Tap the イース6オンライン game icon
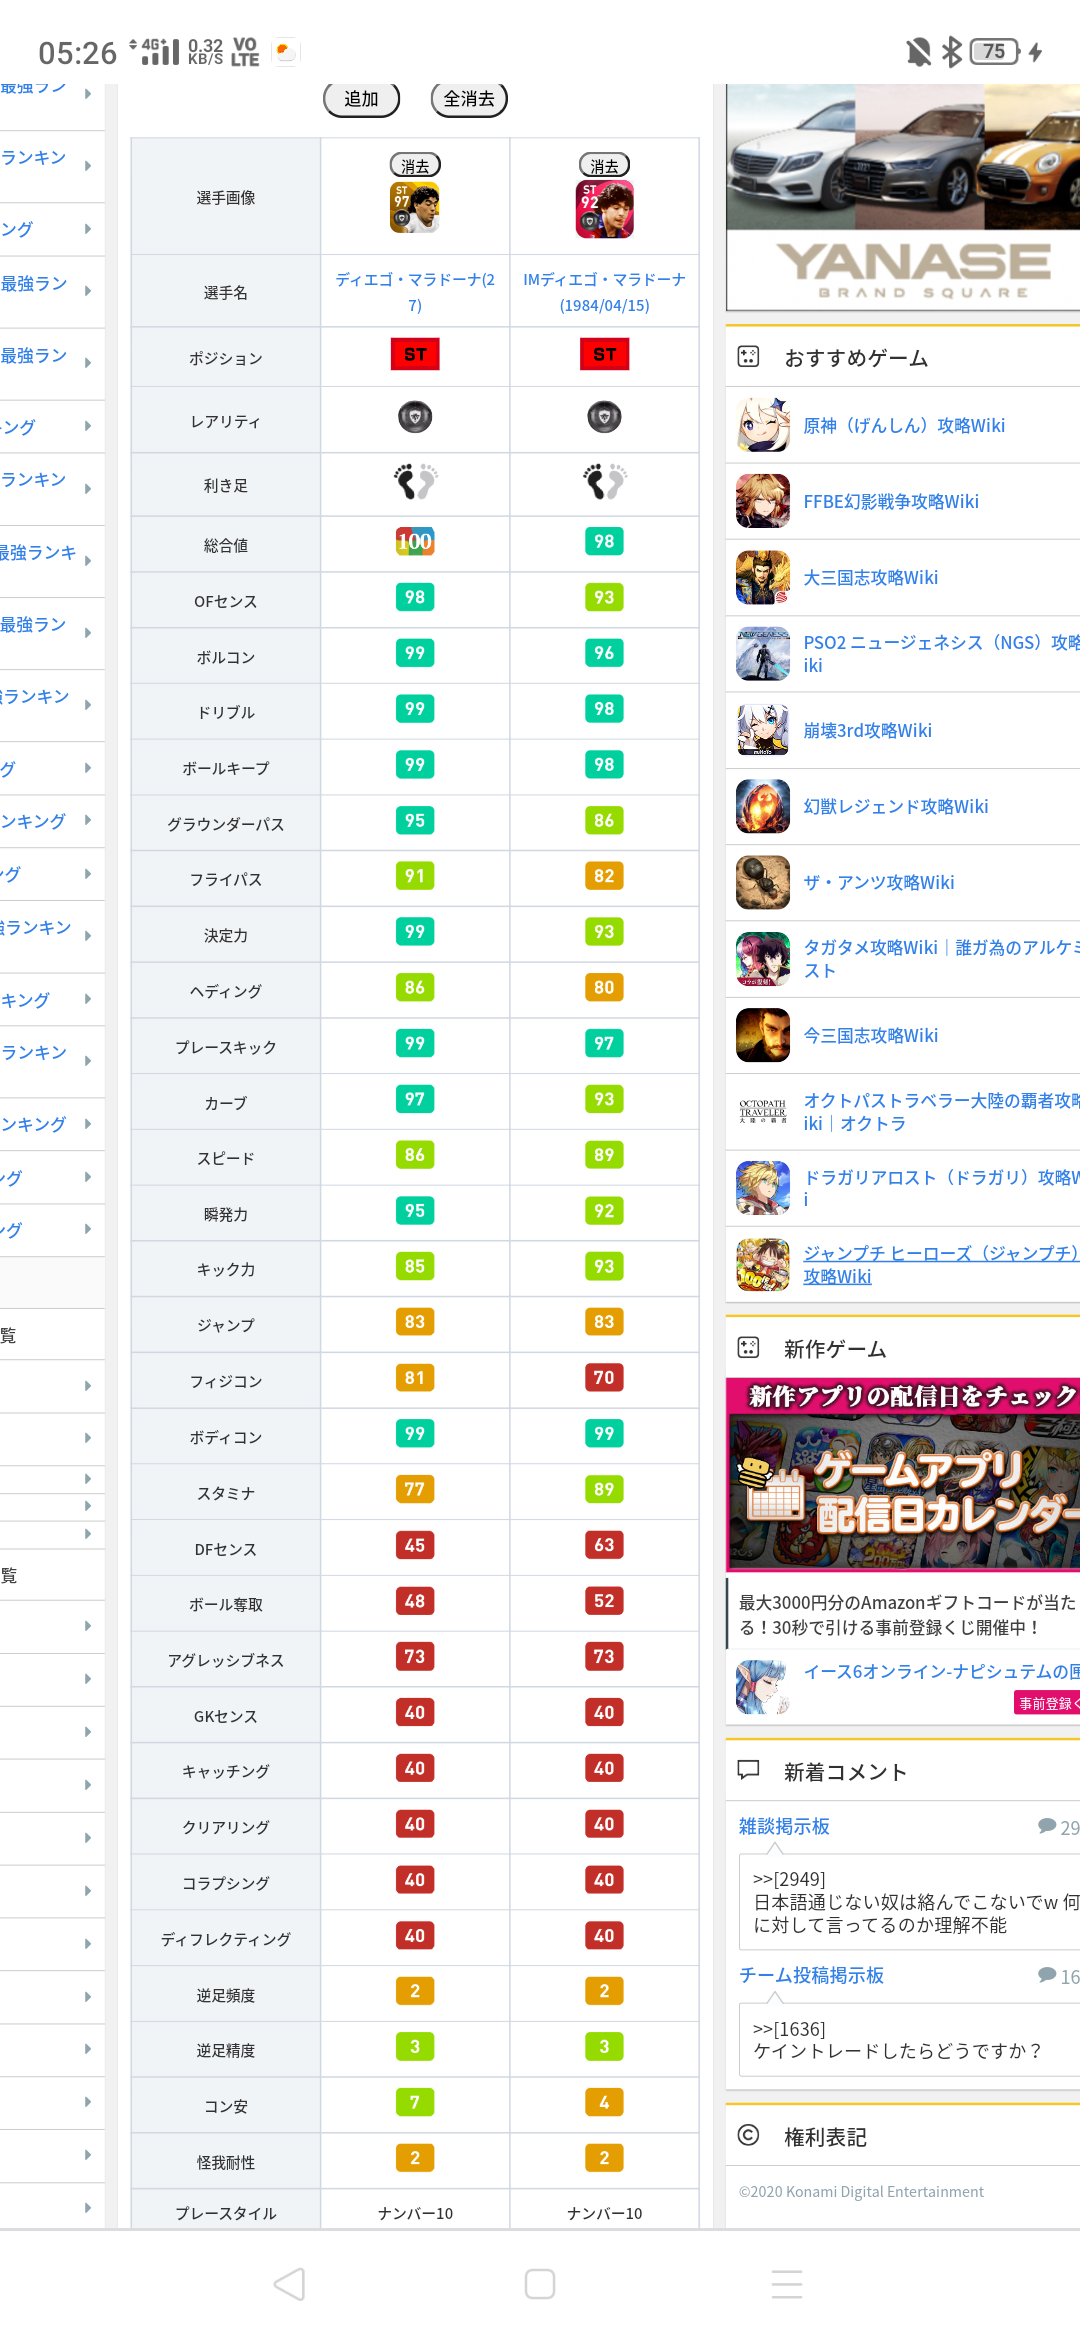Screen dimensions: 1080x2340 [x=763, y=1686]
